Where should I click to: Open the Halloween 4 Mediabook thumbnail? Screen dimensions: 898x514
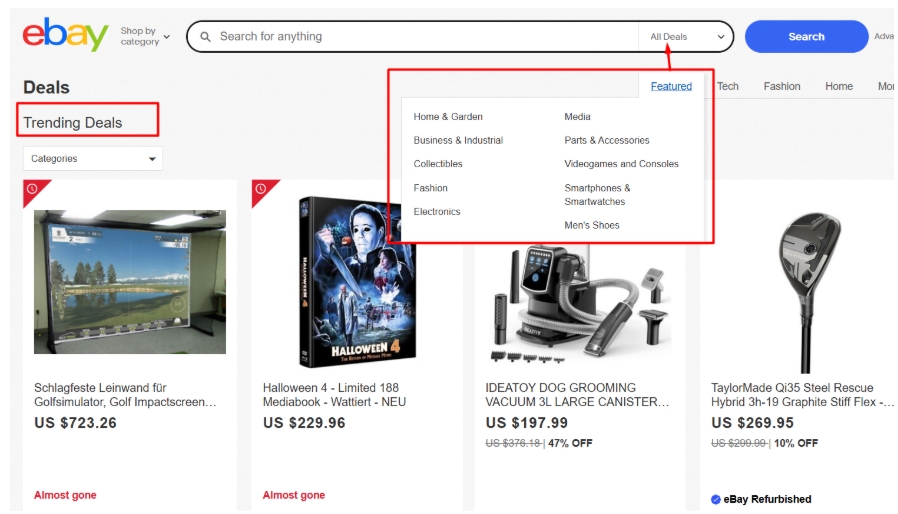tap(358, 282)
